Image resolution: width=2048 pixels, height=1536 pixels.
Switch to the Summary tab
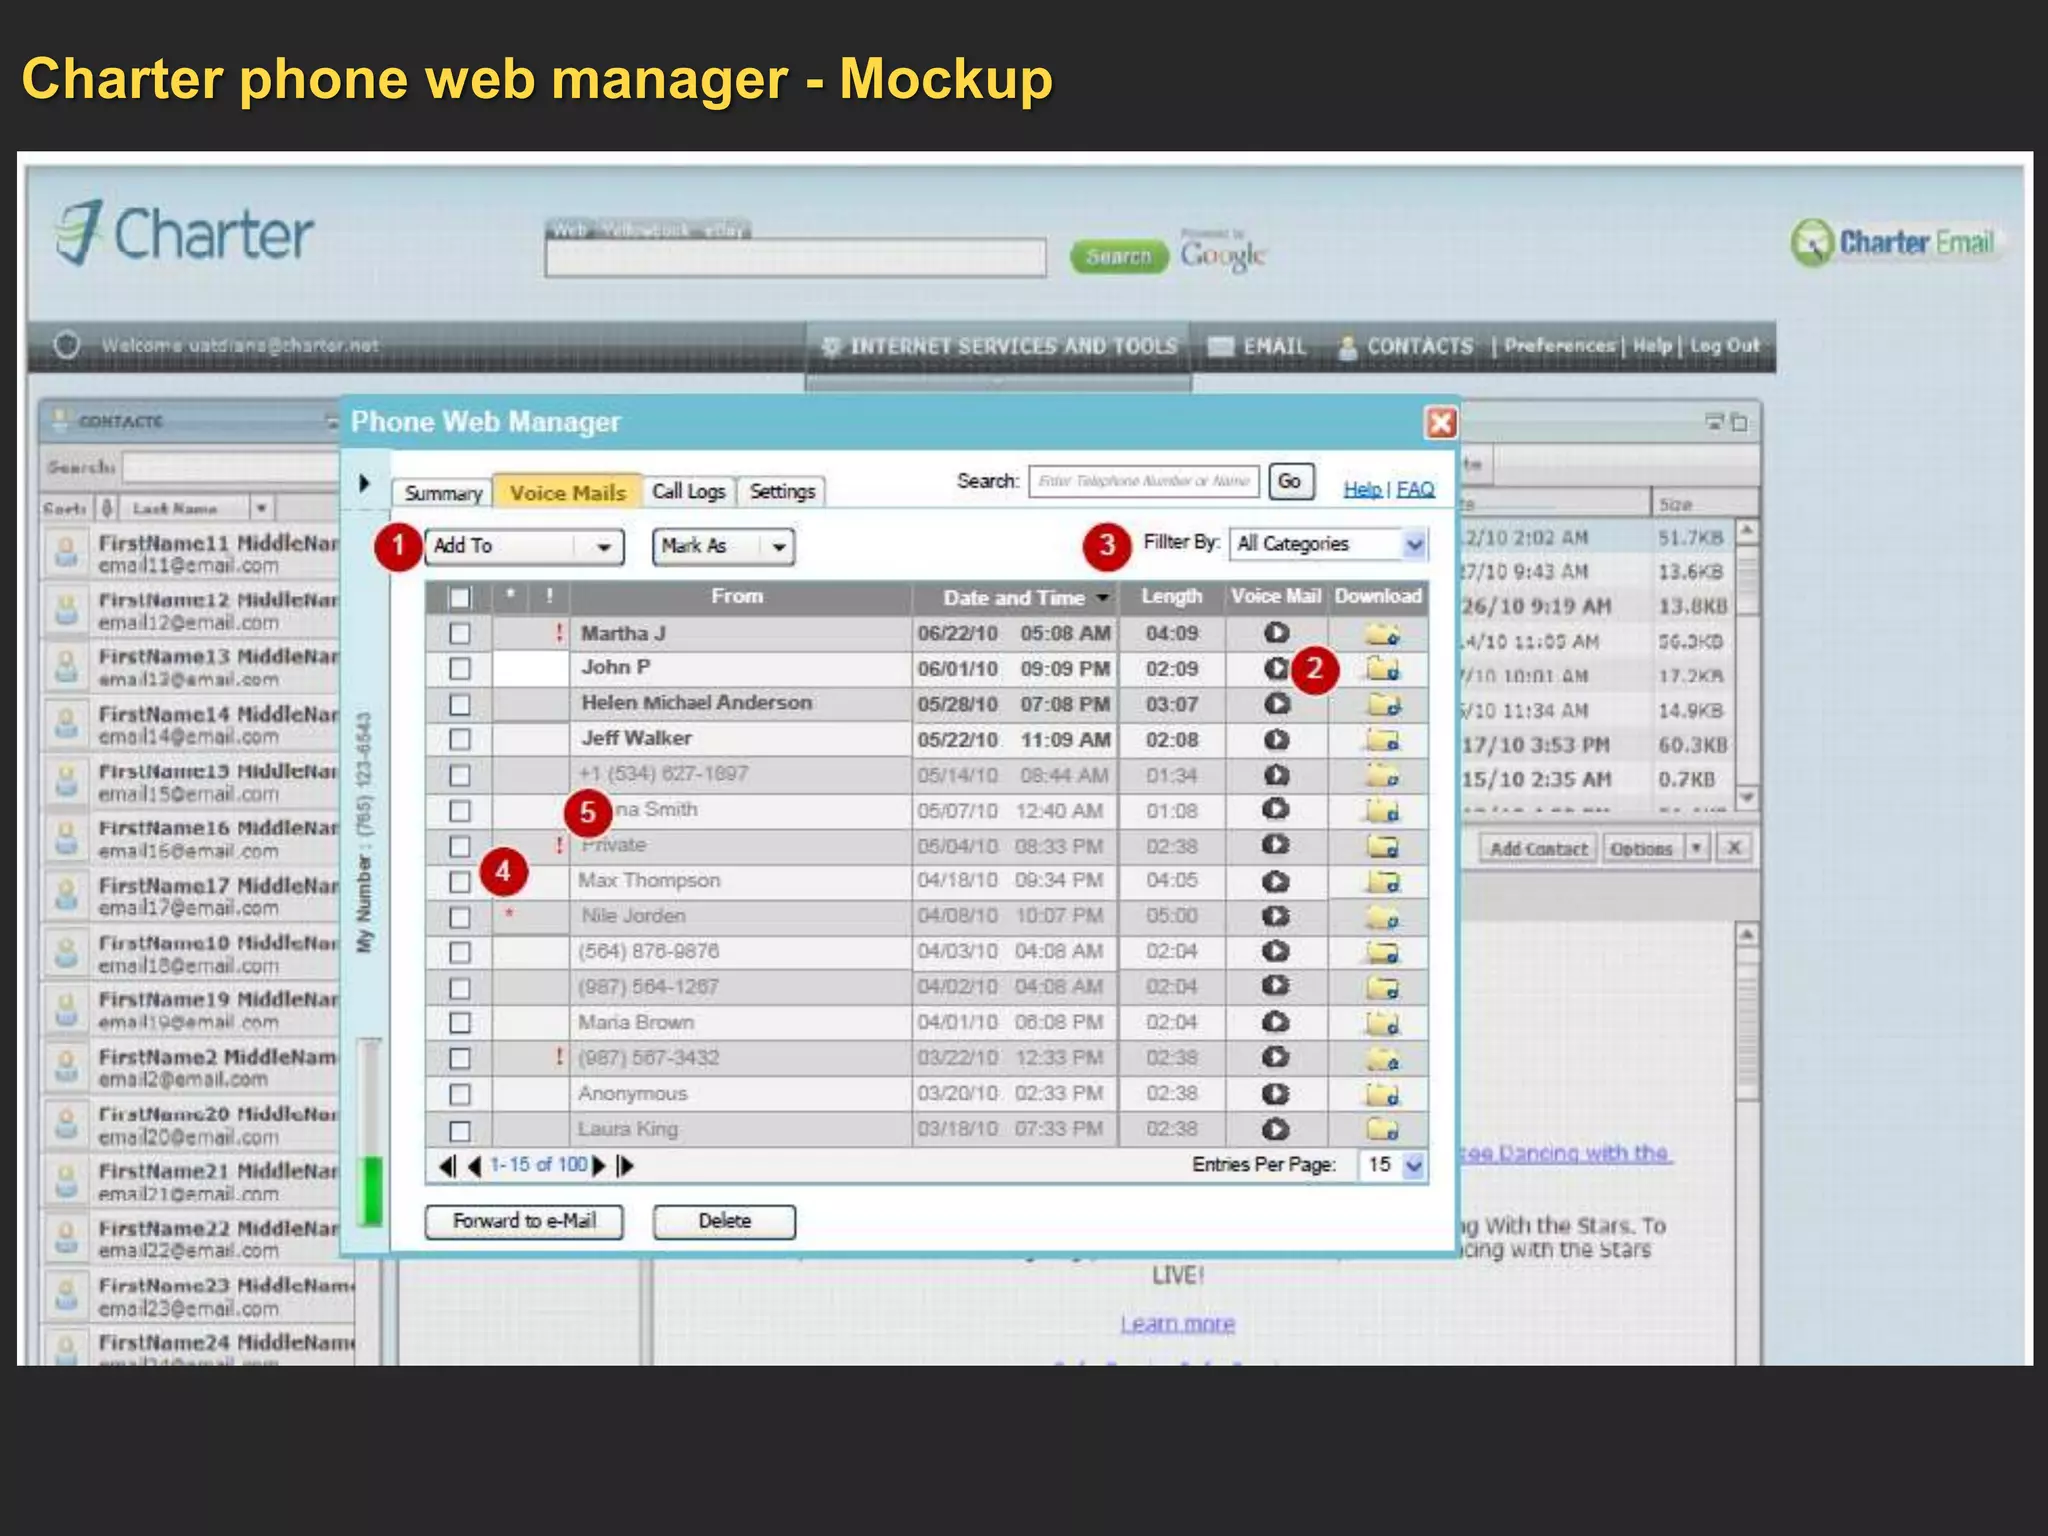[x=443, y=493]
